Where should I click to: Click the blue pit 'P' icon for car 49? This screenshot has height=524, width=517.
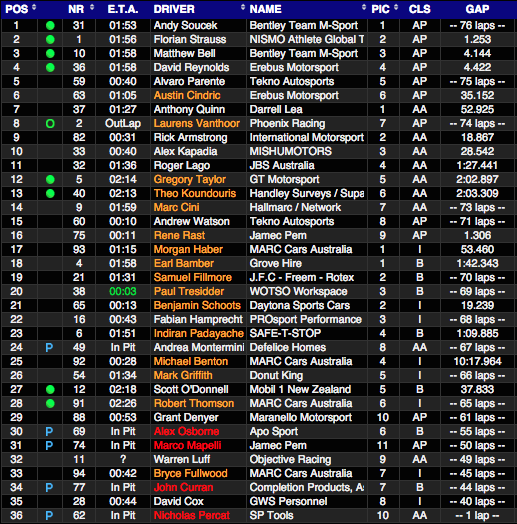coord(49,348)
